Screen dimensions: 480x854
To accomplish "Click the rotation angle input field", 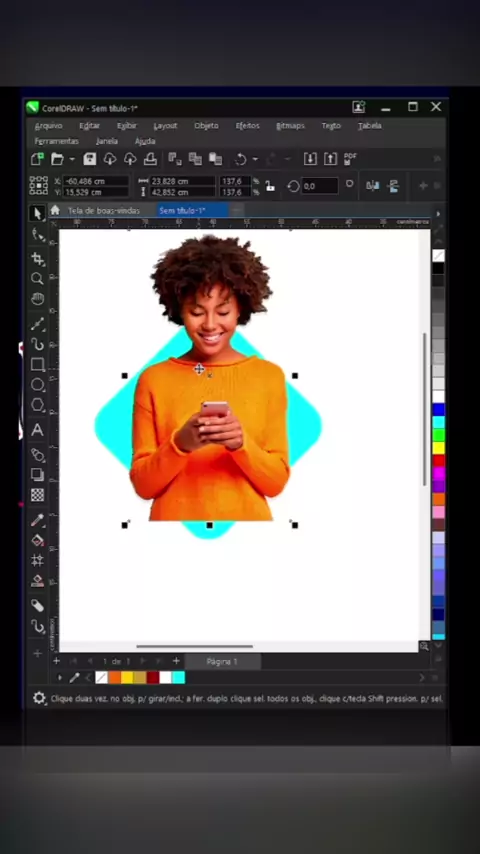I will 320,186.
